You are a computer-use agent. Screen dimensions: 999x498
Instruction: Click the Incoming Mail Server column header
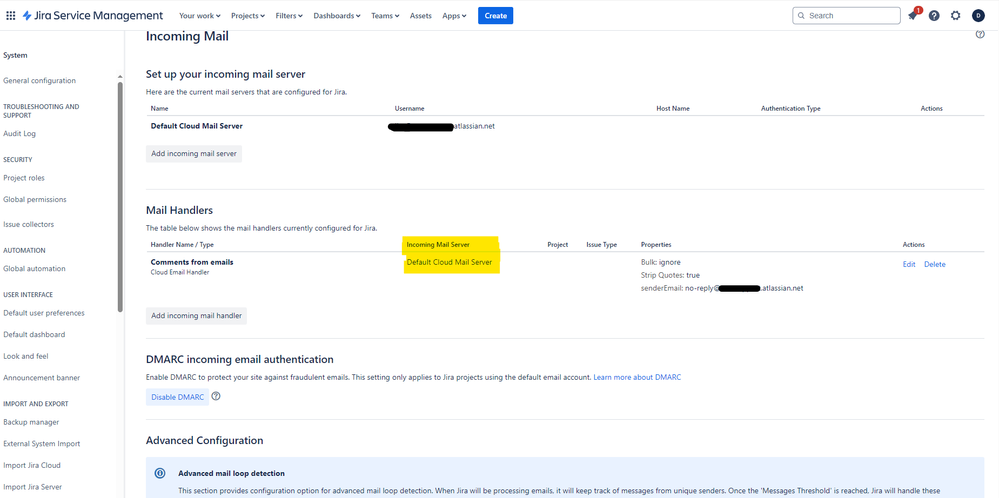click(x=438, y=245)
